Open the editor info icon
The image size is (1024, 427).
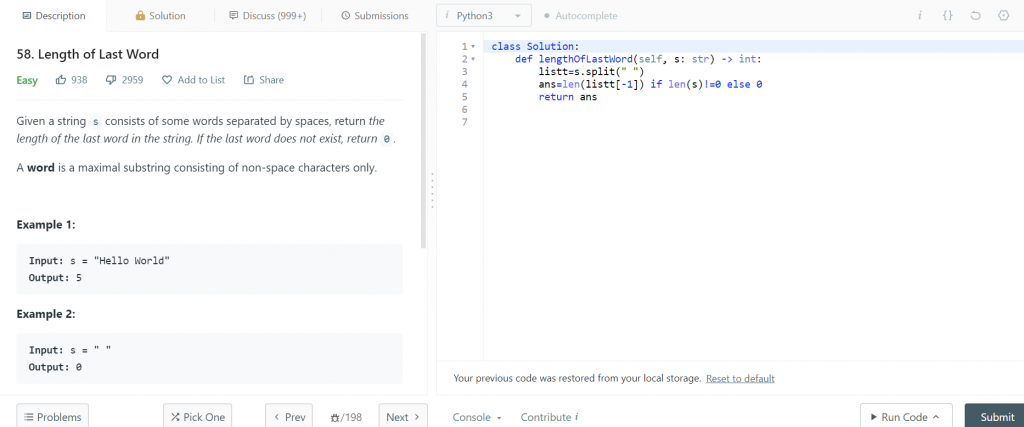tap(920, 16)
